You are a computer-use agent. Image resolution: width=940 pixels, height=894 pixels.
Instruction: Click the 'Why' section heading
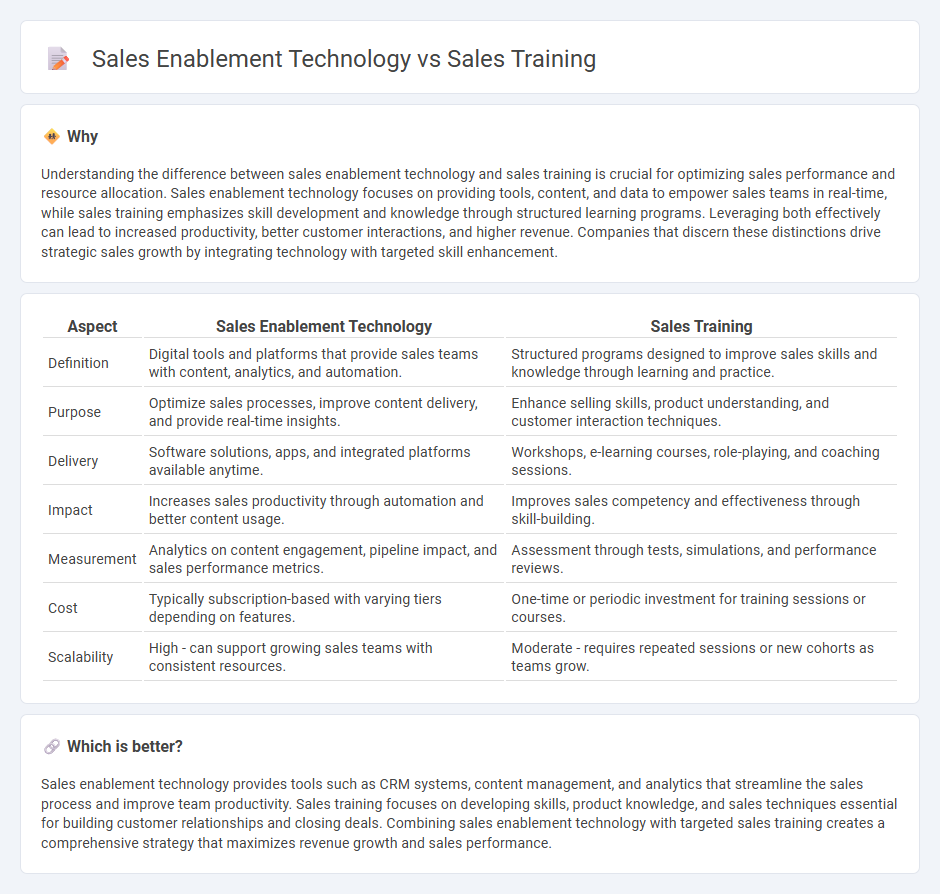tap(82, 137)
